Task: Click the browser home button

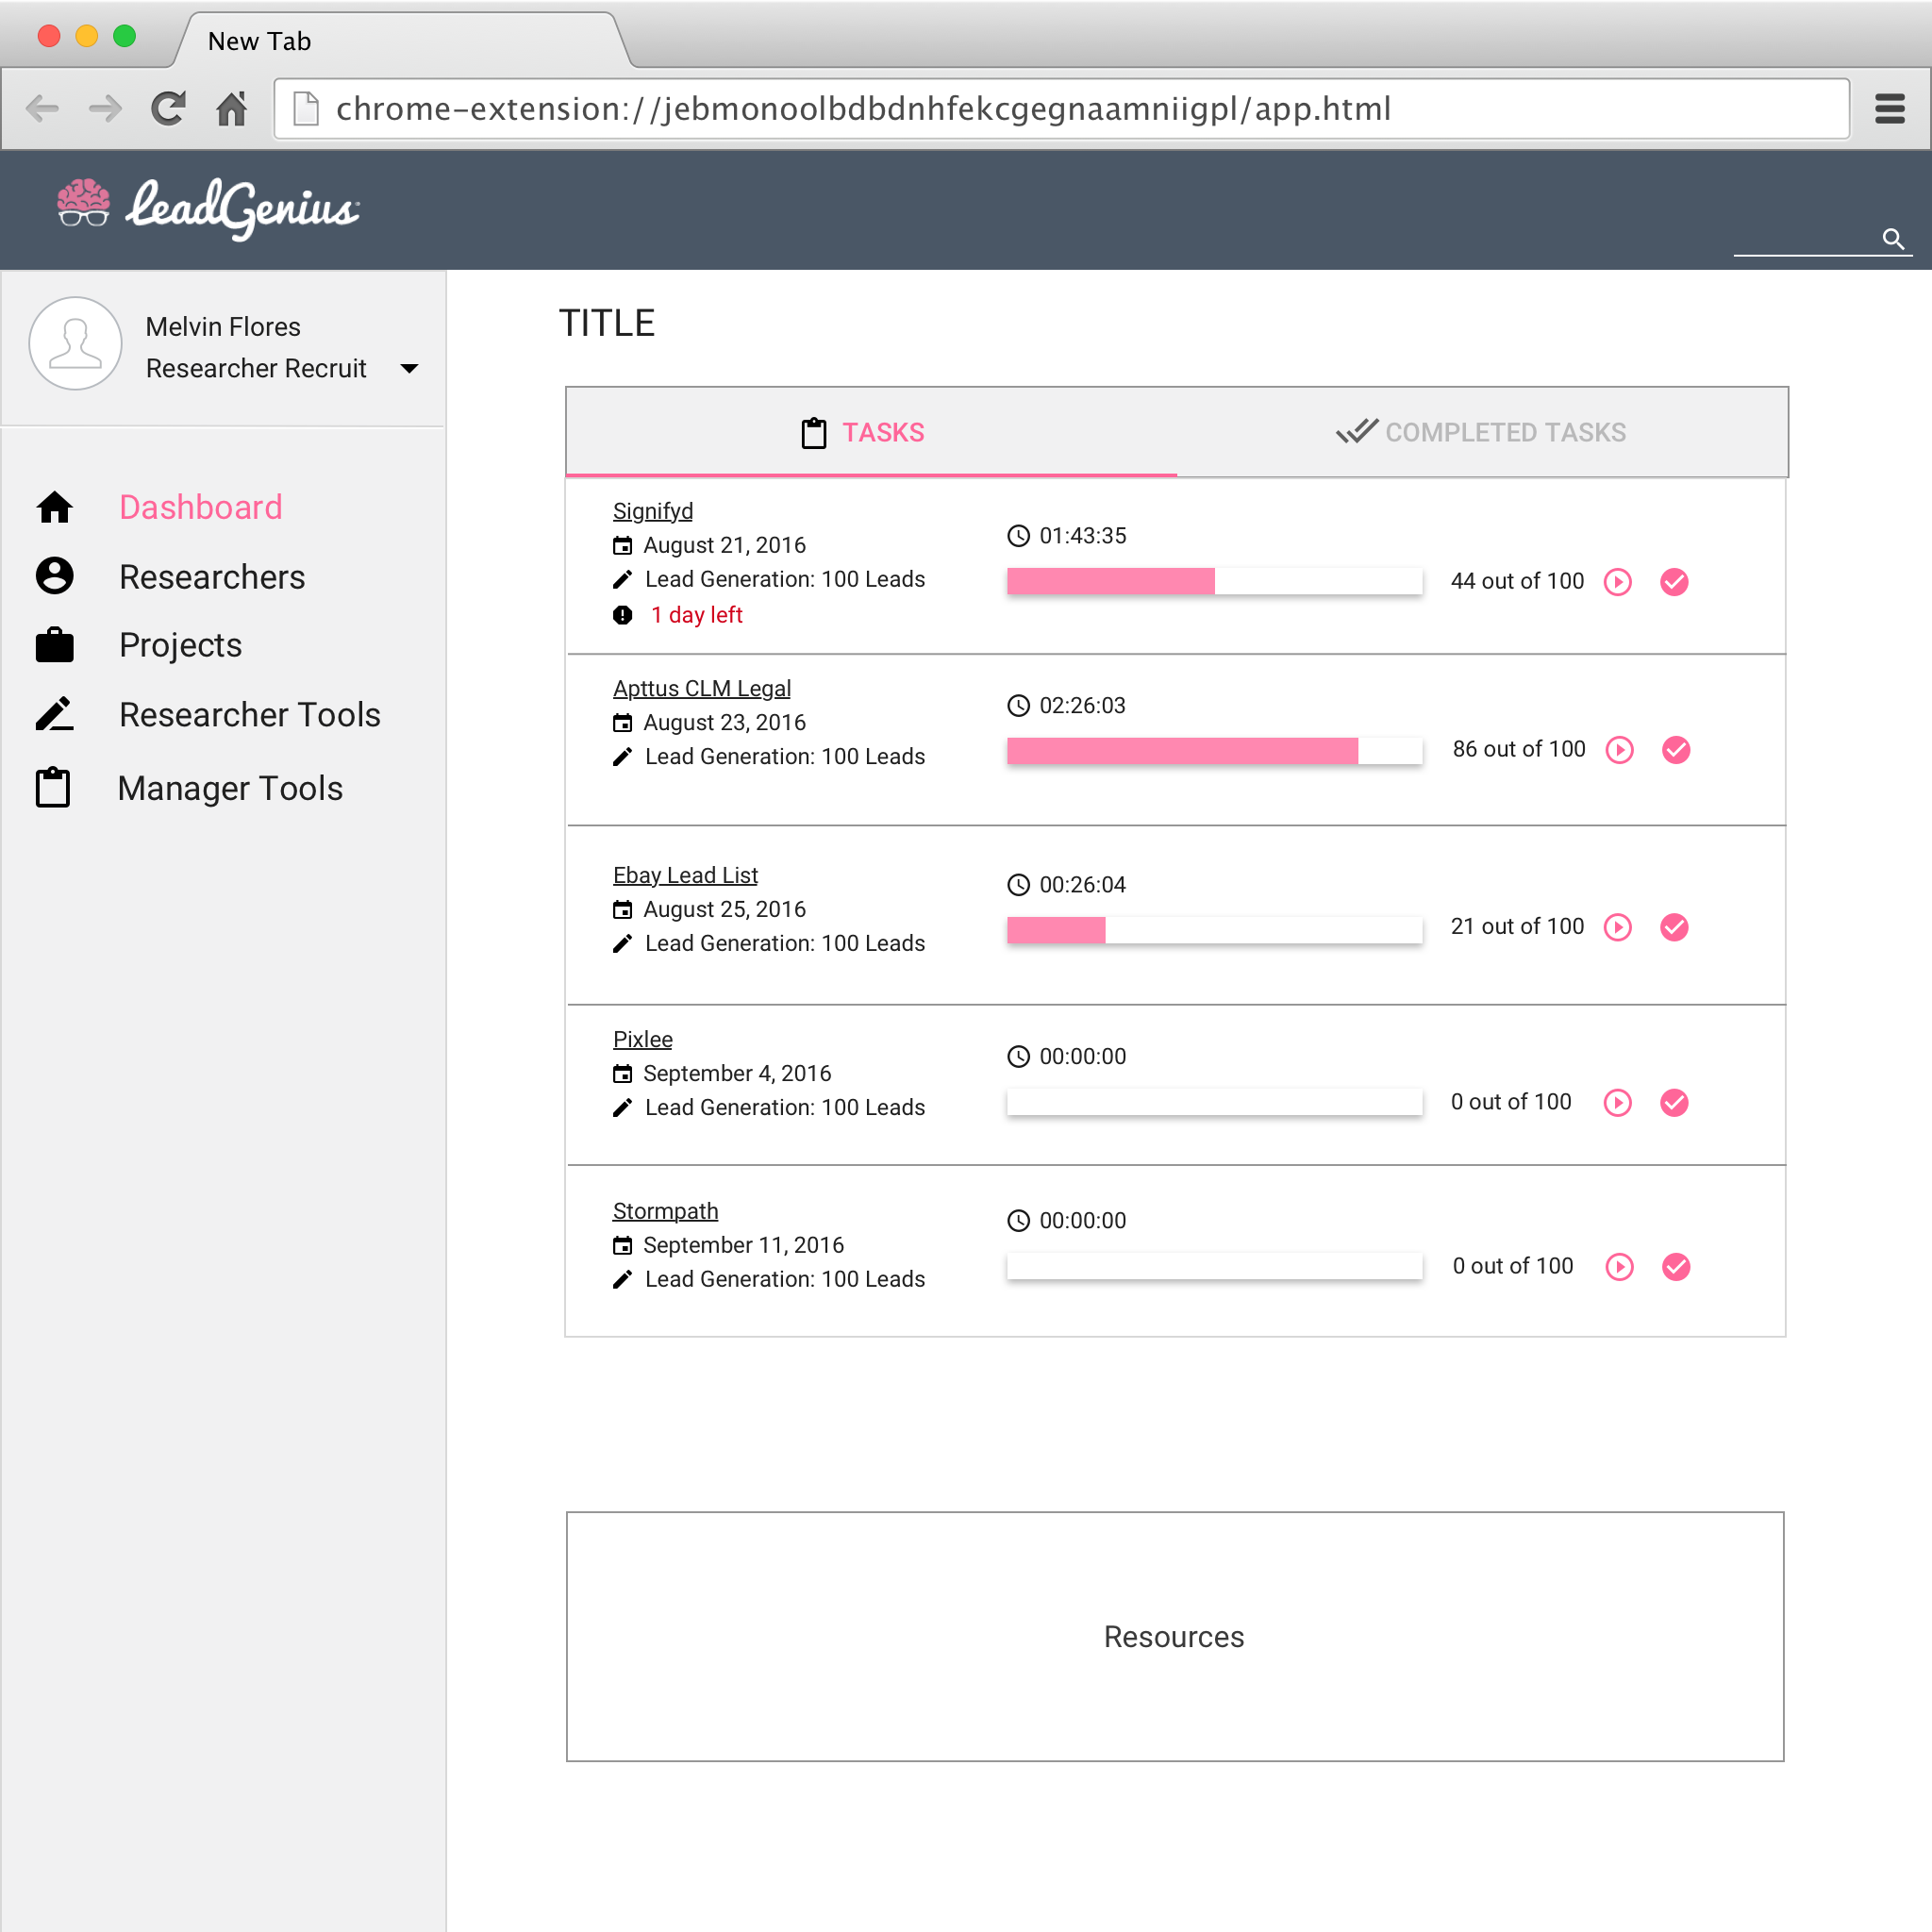Action: [232, 108]
